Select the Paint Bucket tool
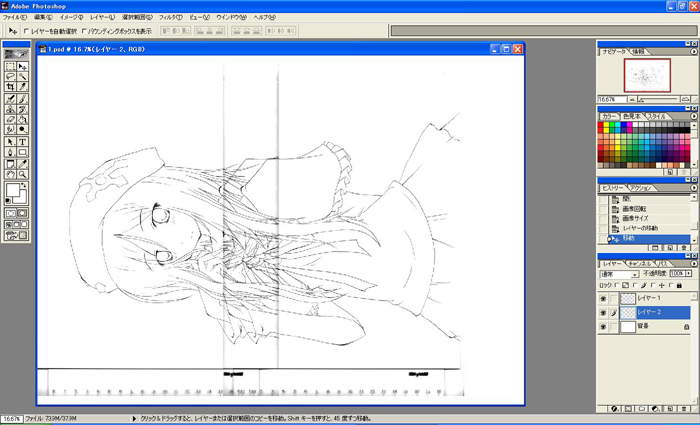 [22, 120]
